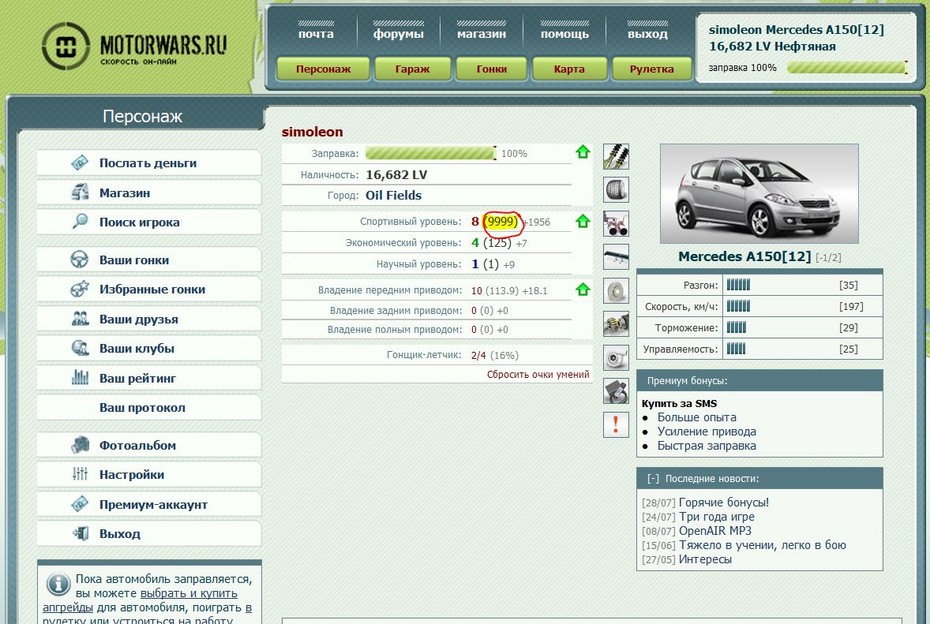Click the cash value 16,682 LV
Viewport: 930px width, 624px height.
(396, 175)
